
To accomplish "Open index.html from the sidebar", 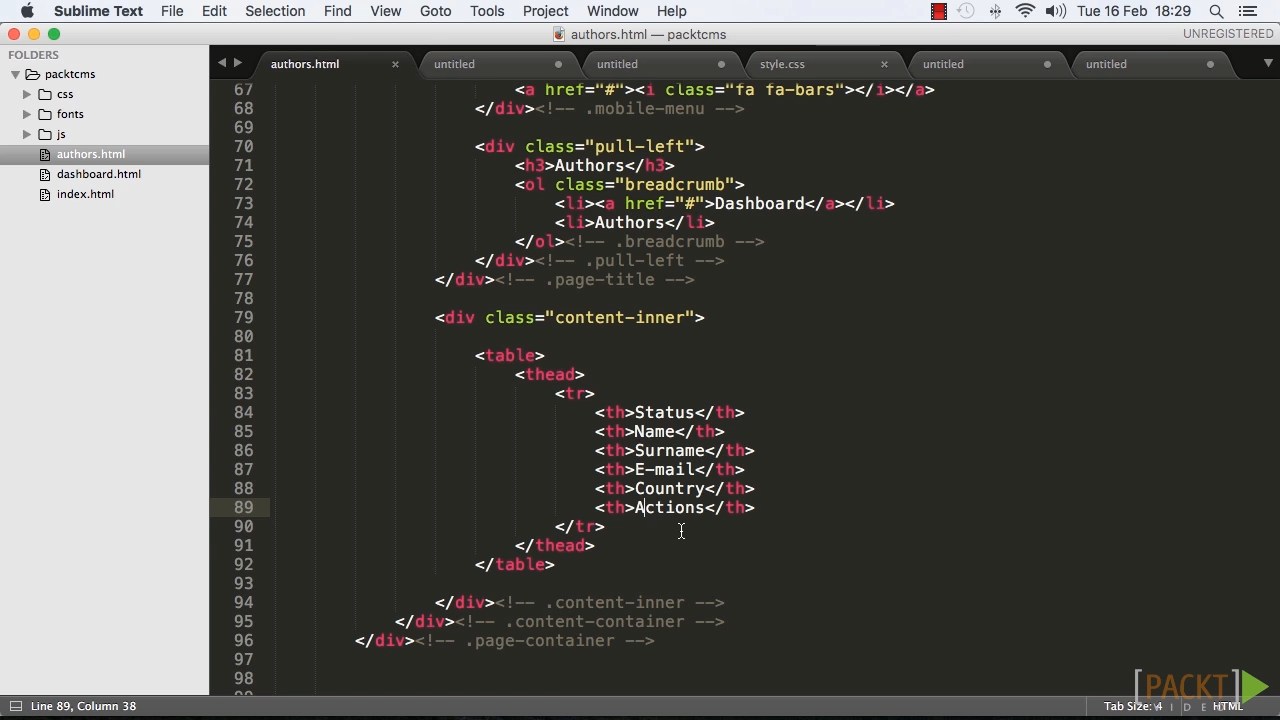I will tap(85, 194).
